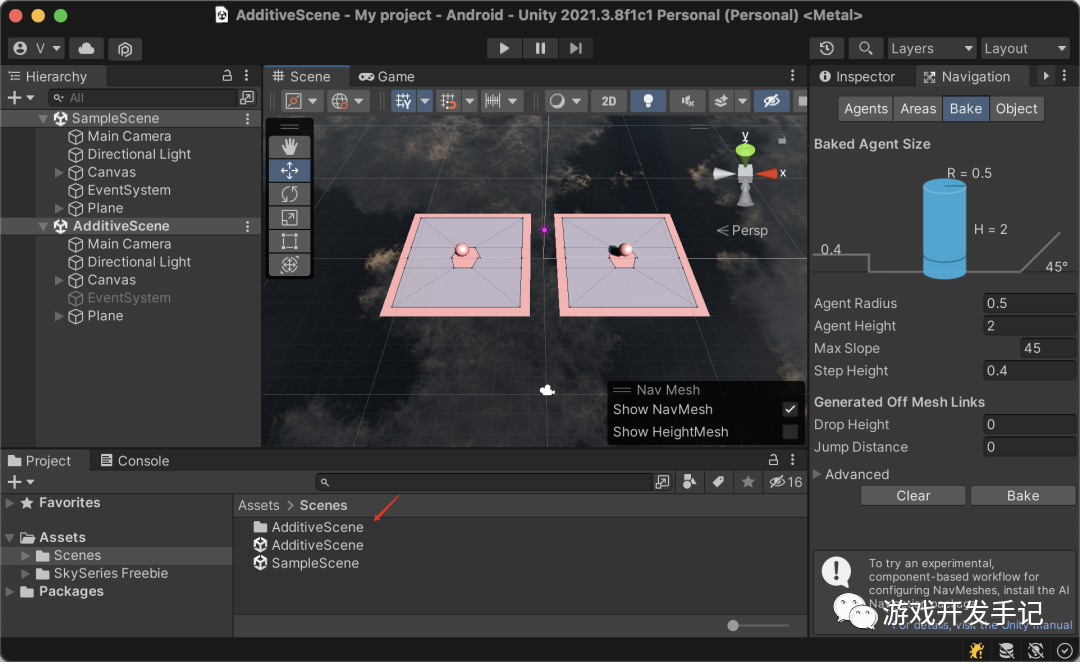Check the Show HeightMesh checkbox
Viewport: 1080px width, 662px height.
click(790, 432)
